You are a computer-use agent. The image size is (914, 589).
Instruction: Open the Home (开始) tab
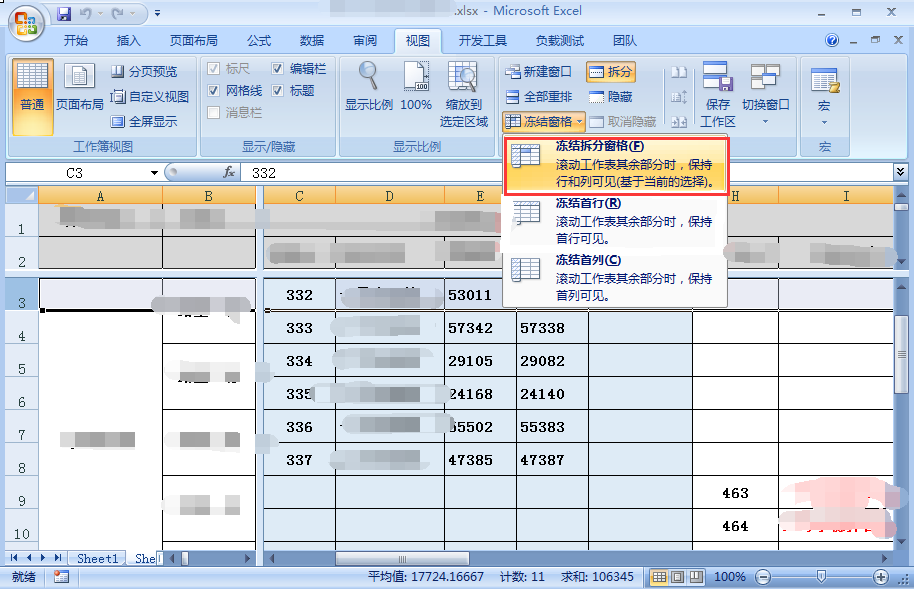[76, 40]
